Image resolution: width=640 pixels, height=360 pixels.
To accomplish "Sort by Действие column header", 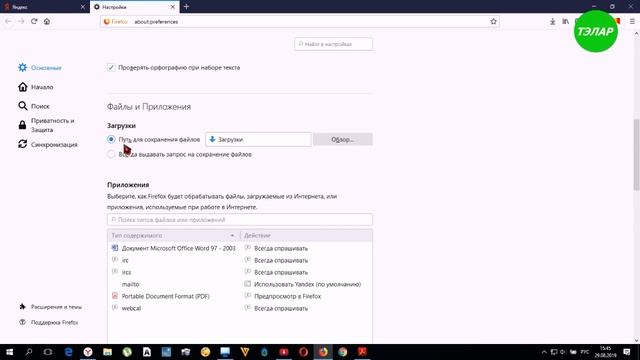I will tap(306, 236).
